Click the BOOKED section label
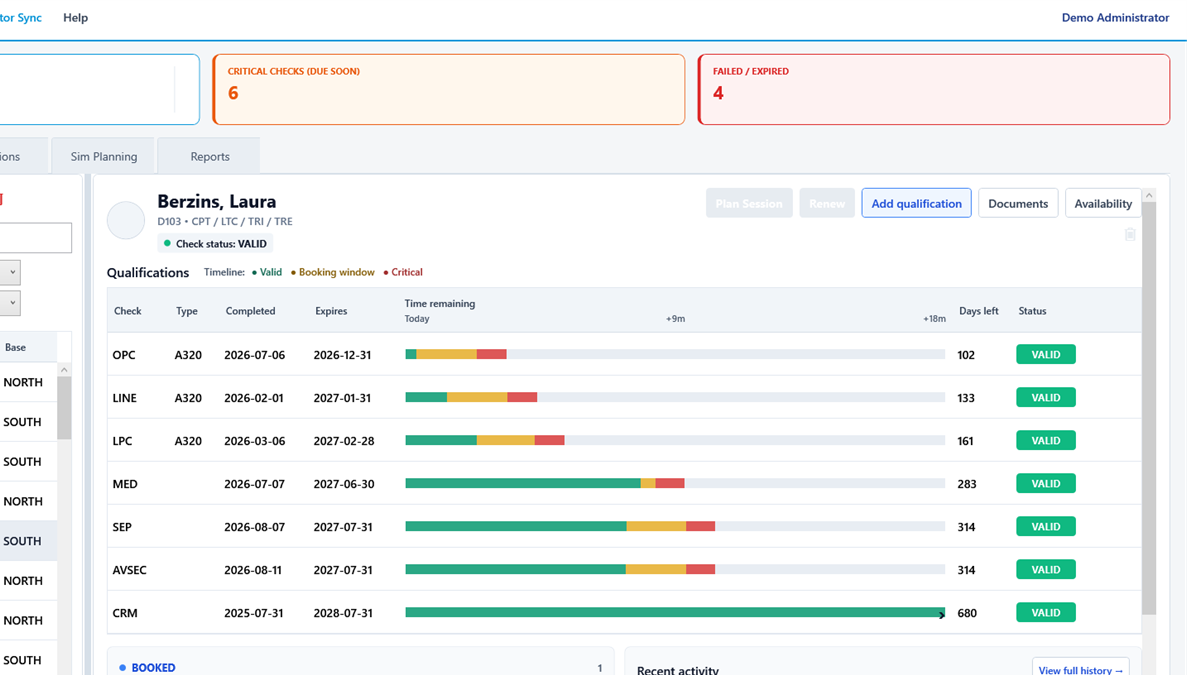This screenshot has height=675, width=1200. point(153,668)
